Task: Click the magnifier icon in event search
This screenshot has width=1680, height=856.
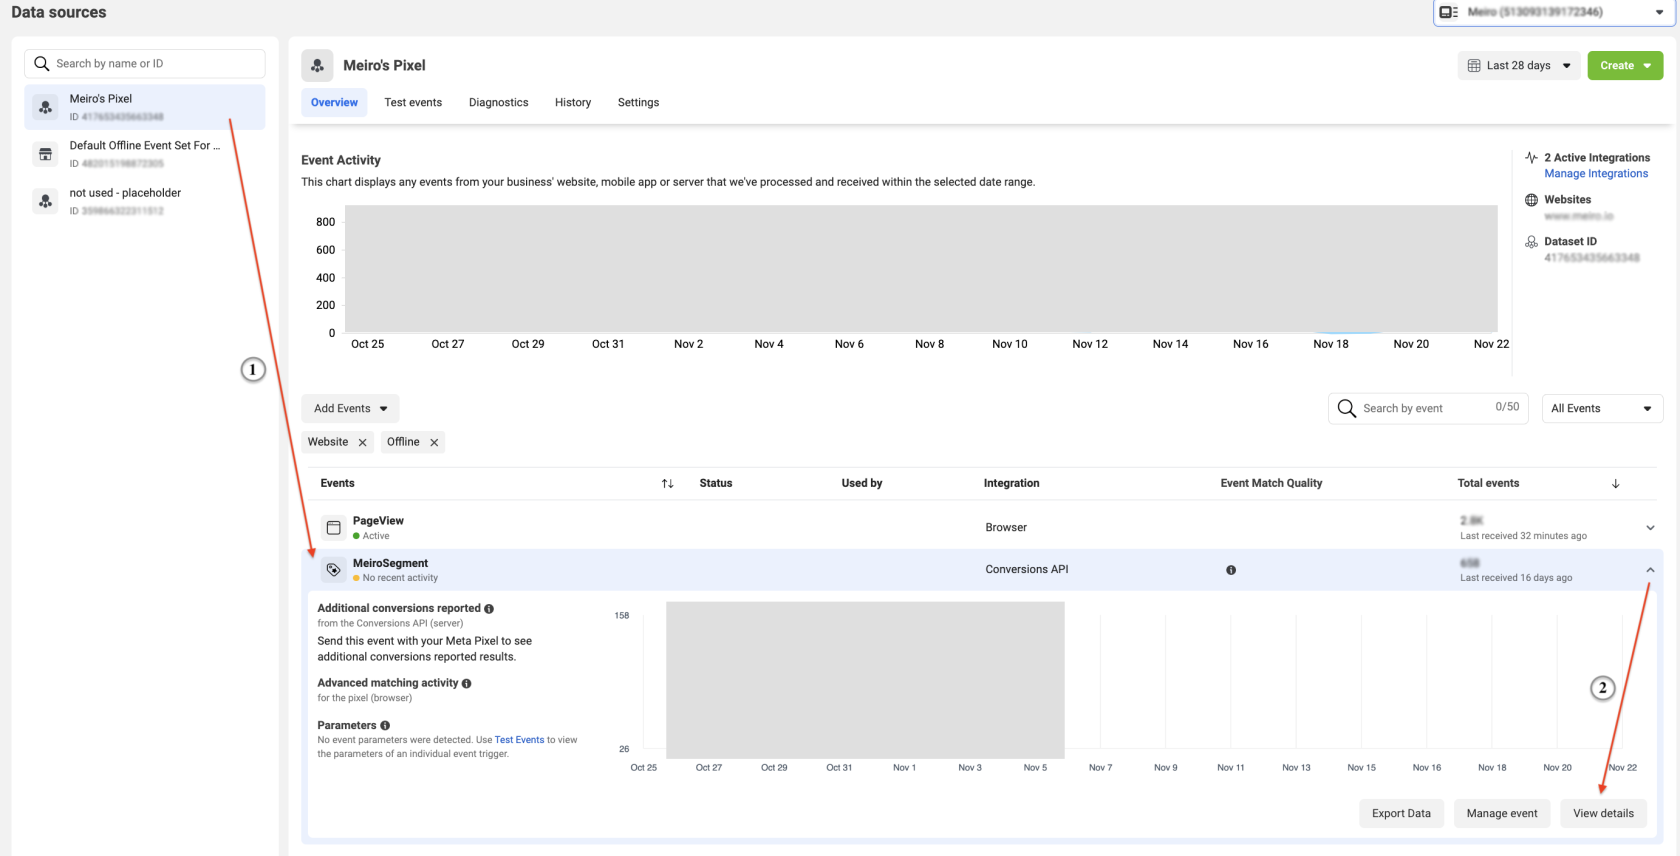Action: 1347,408
